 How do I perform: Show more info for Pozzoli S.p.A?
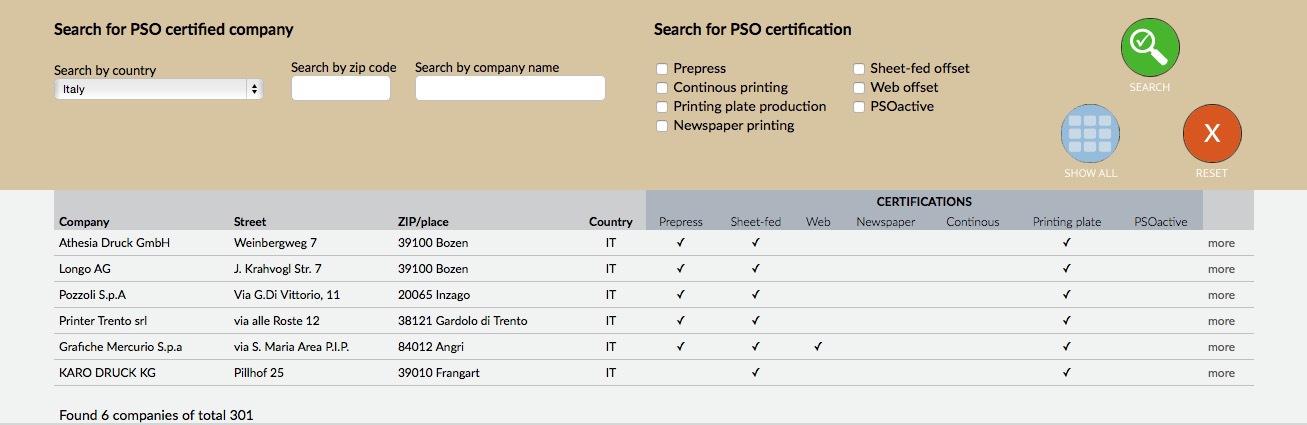click(x=1221, y=295)
